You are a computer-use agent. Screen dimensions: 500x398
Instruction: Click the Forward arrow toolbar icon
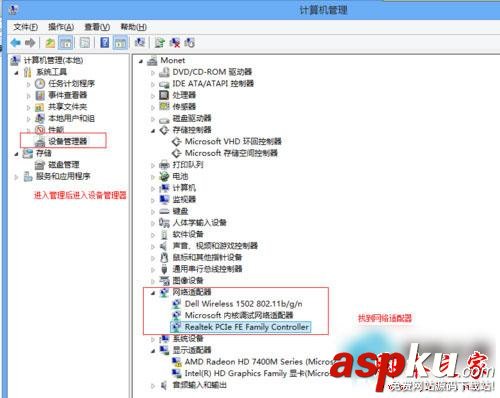tap(30, 43)
